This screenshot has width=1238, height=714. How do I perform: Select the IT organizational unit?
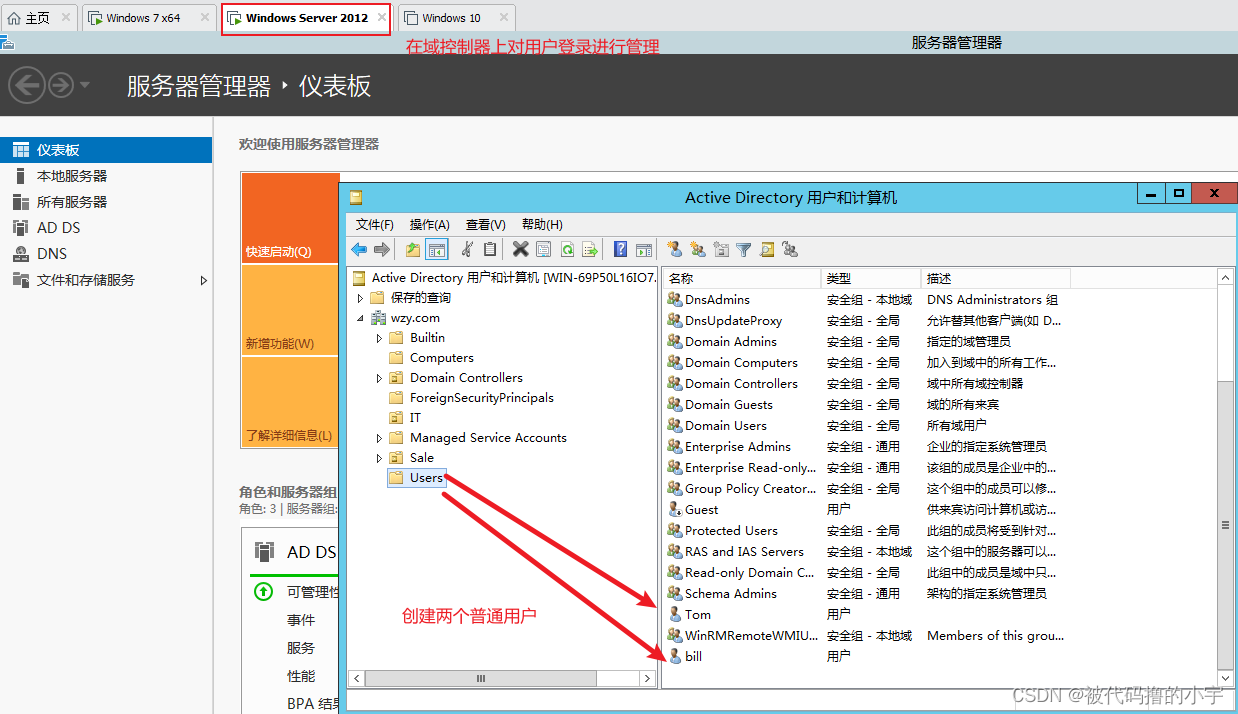[415, 418]
